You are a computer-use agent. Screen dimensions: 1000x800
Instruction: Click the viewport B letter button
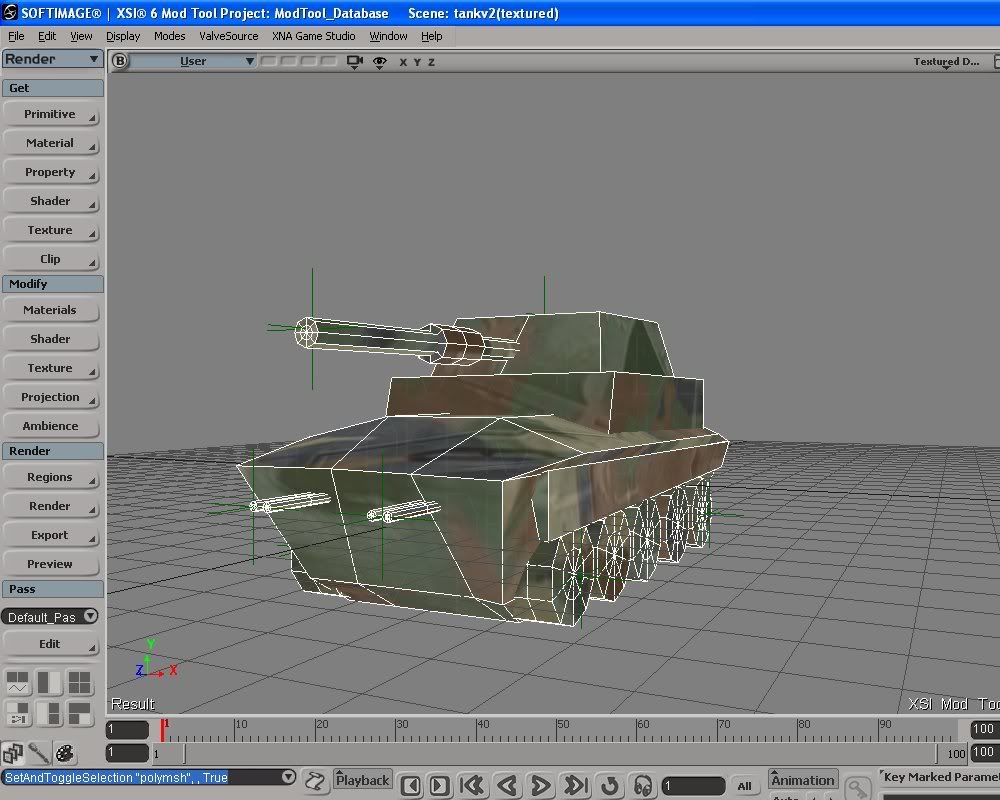(120, 61)
